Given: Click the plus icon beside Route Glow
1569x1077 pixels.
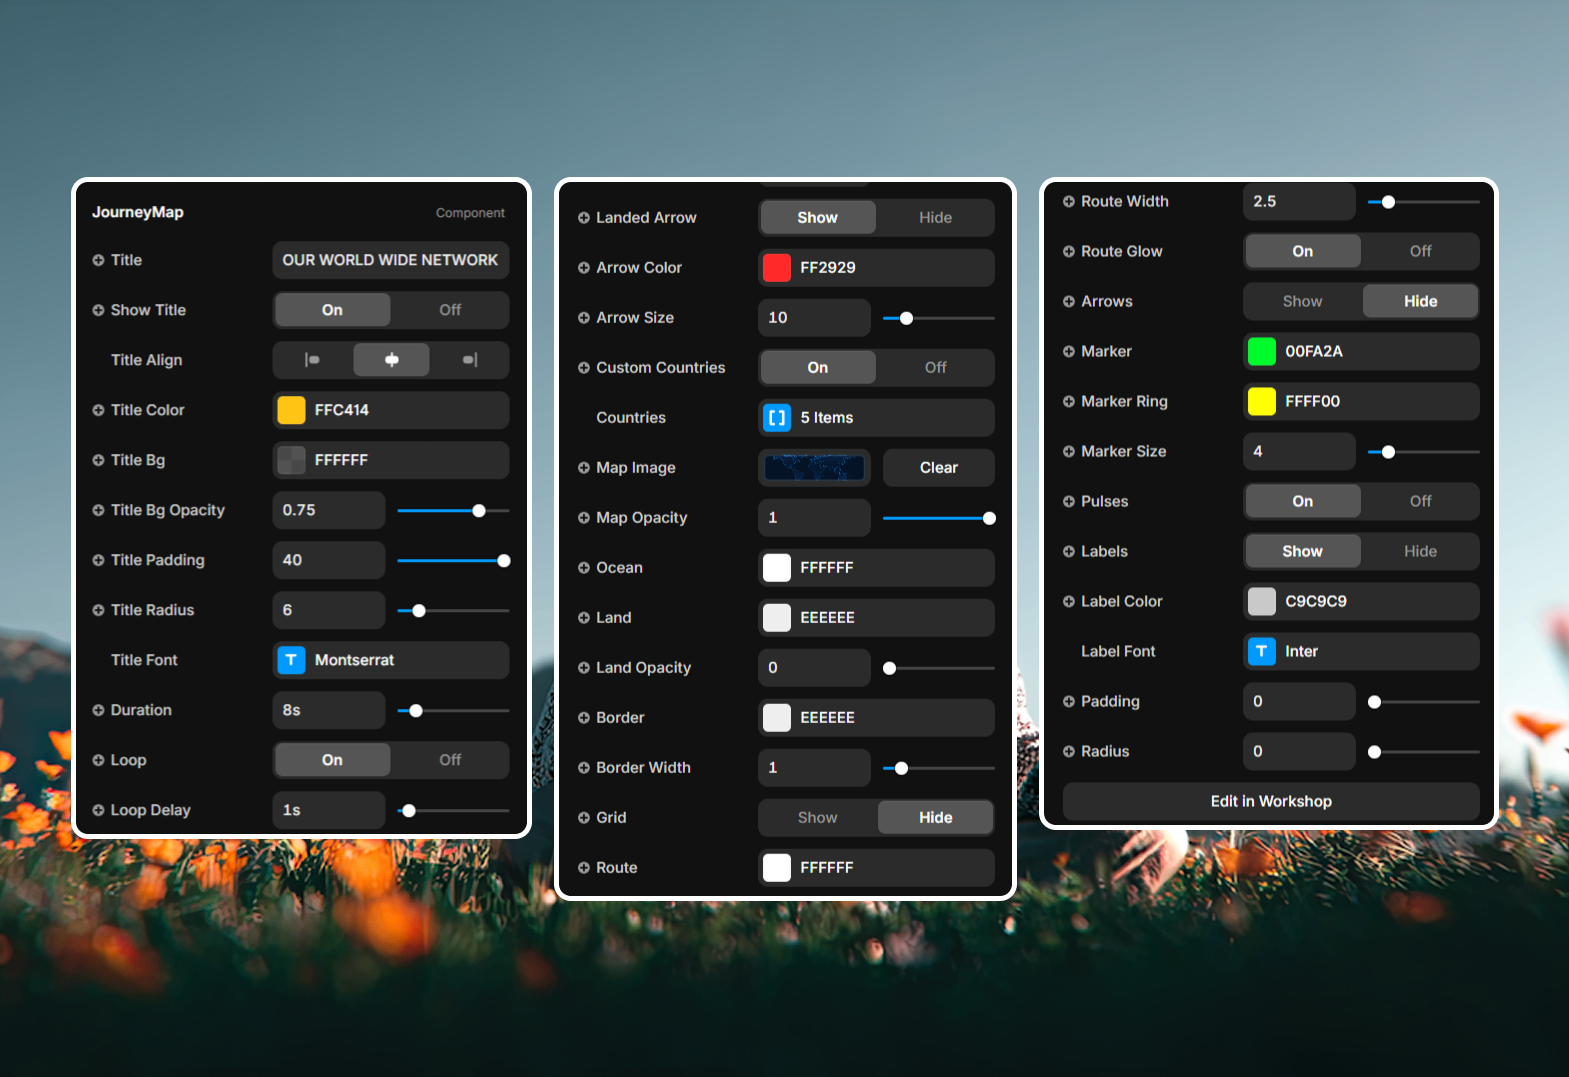Looking at the screenshot, I should click(1069, 252).
